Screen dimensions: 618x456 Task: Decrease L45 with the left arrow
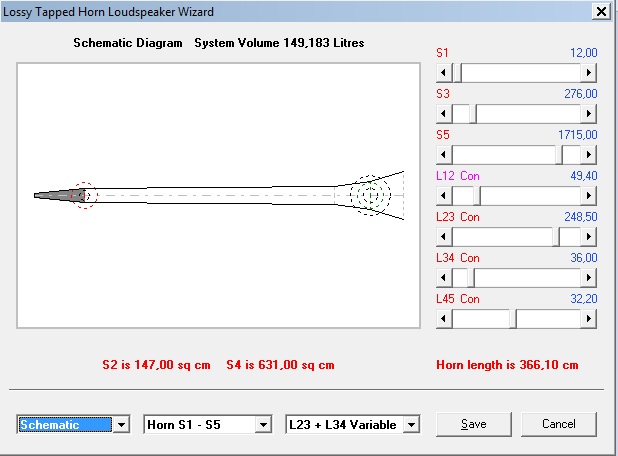point(444,318)
